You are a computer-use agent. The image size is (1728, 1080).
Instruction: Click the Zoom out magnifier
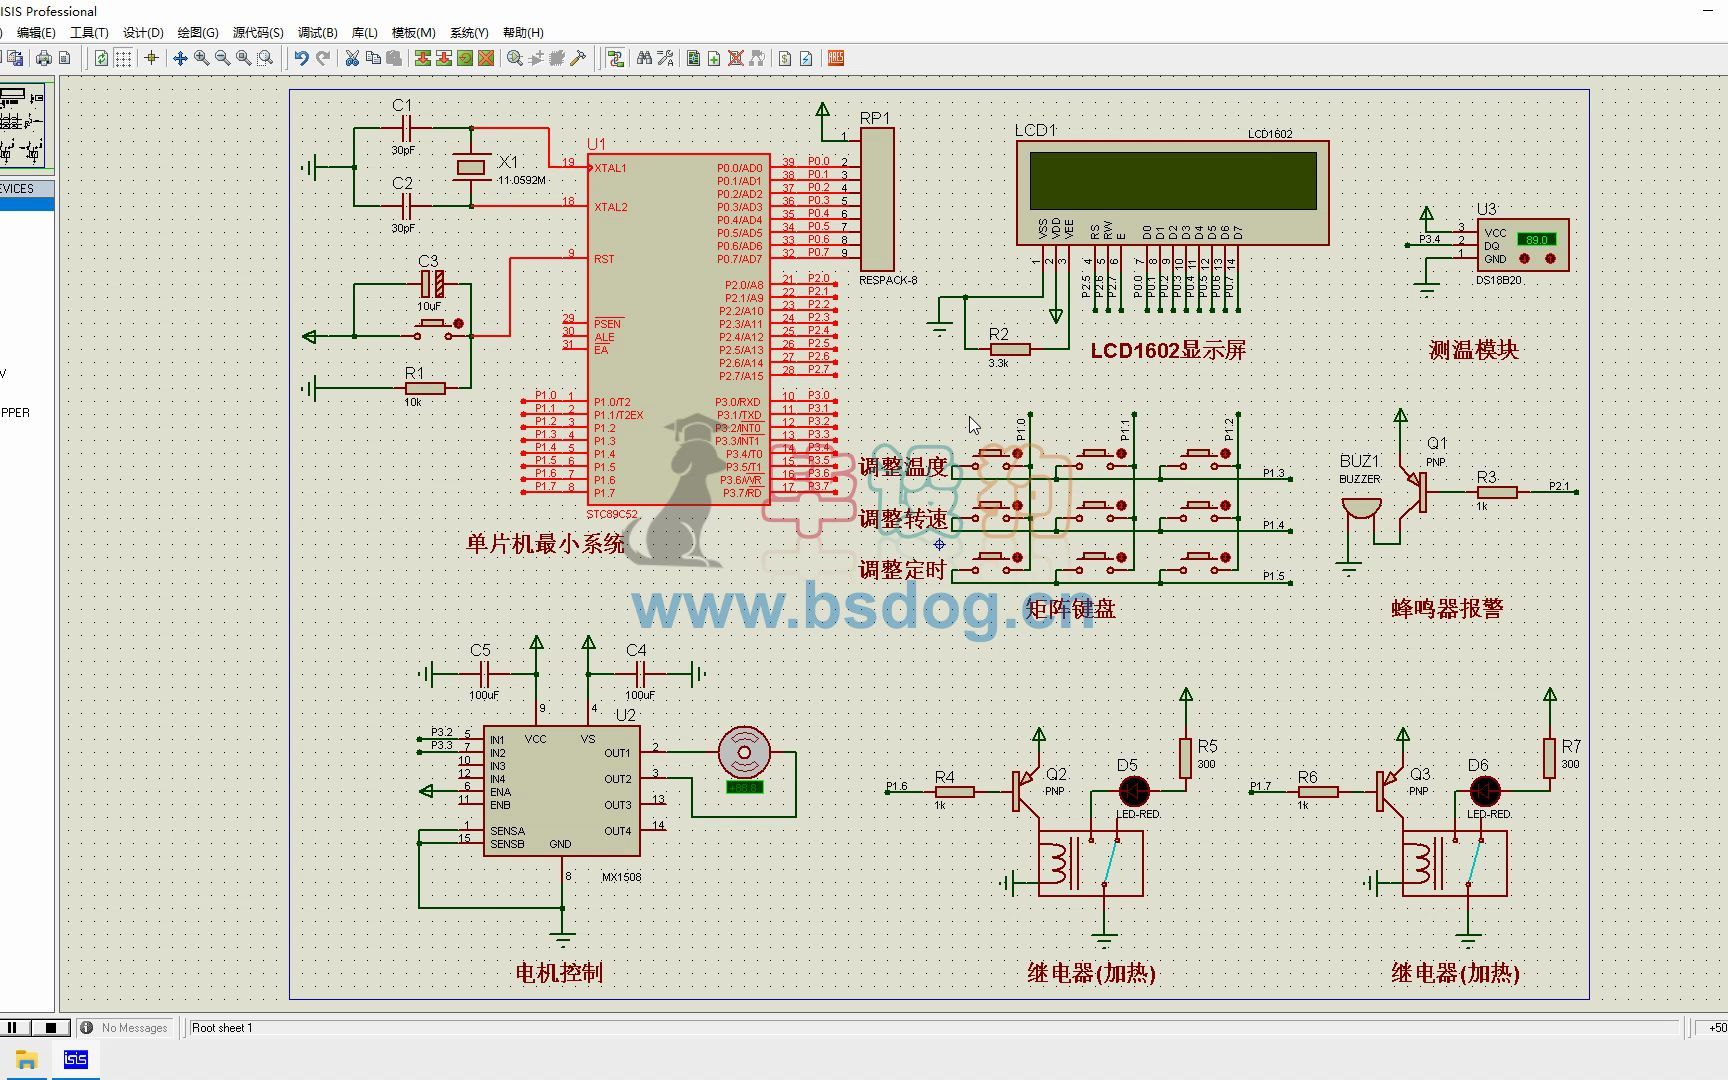click(222, 58)
